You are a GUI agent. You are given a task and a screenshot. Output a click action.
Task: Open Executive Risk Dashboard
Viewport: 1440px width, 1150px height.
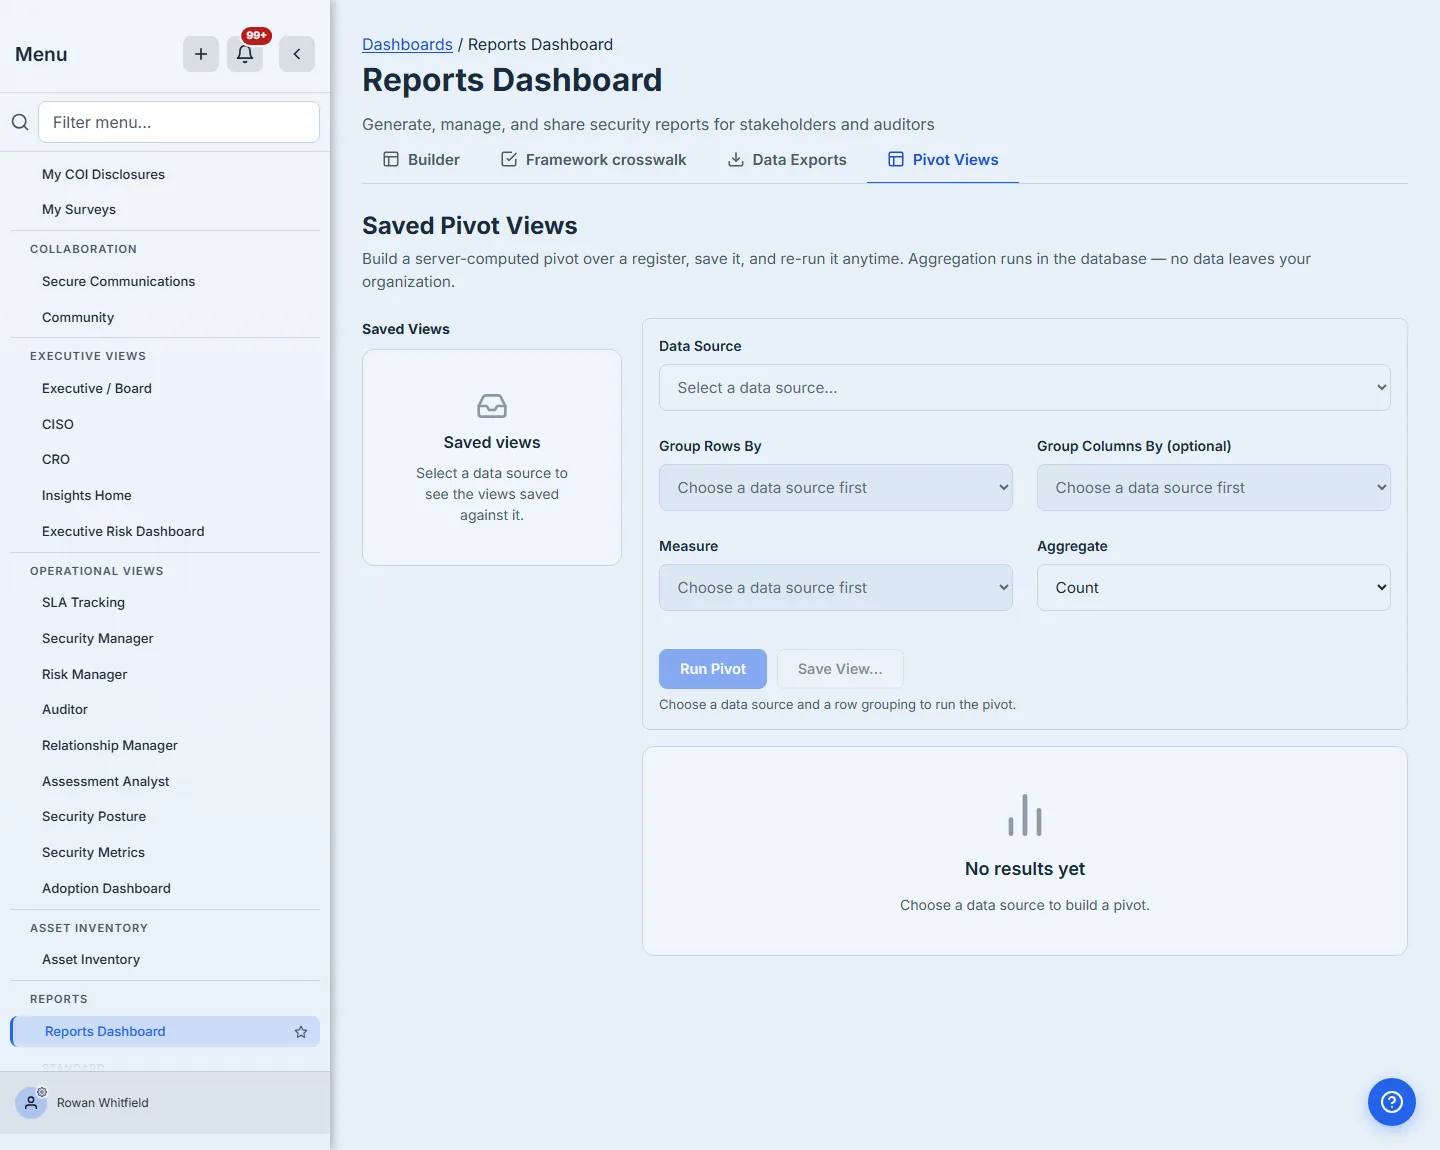123,531
